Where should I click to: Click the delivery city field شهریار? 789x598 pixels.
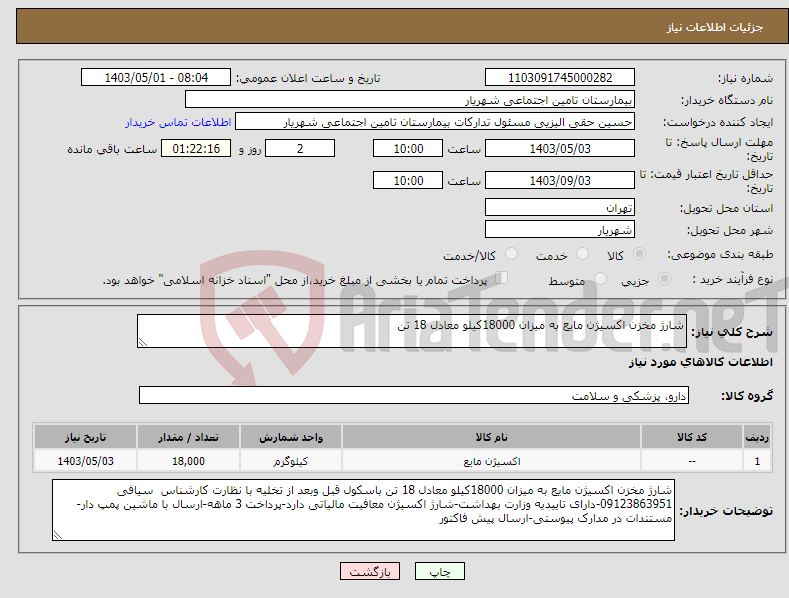click(x=560, y=230)
